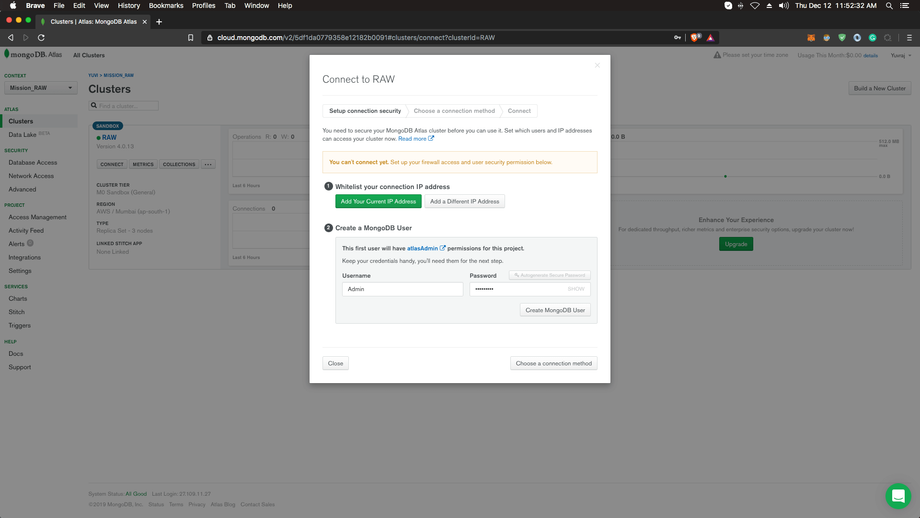Click Add a Different IP Address button
The image size is (920, 518).
click(x=464, y=201)
